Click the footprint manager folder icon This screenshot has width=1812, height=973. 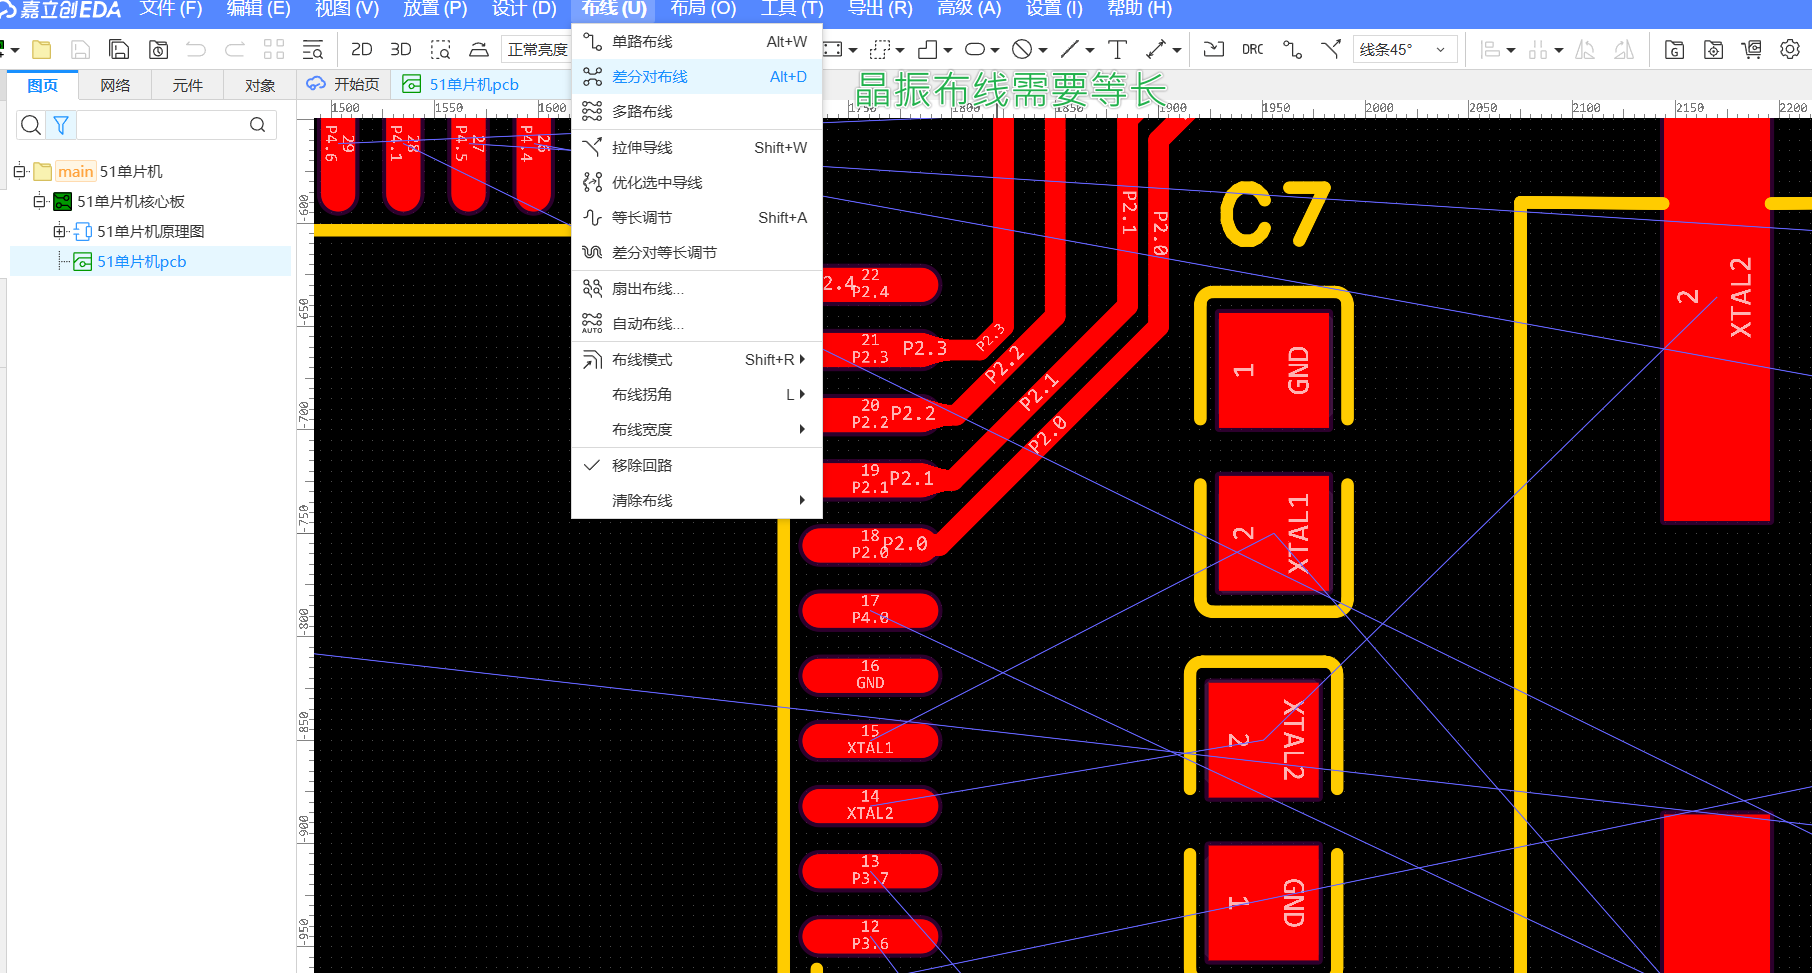(1713, 49)
